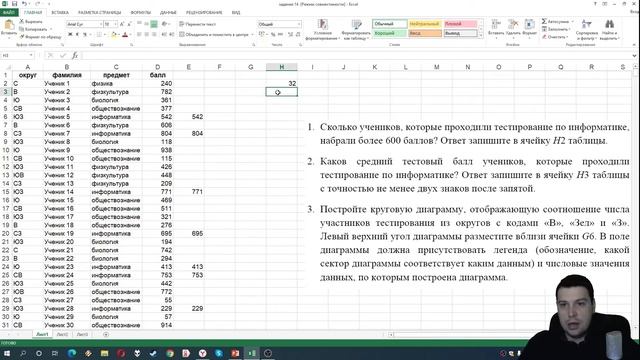Click AutoSum (Автосумма) sigma icon
Image resolution: width=640 pixels, height=360 pixels.
click(544, 21)
